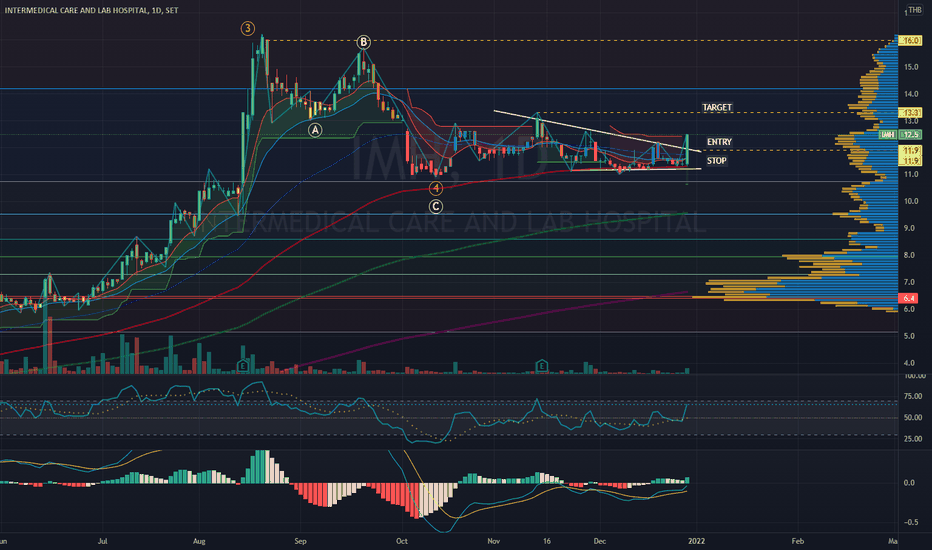Screen dimensions: 932x550
Task: Click the 25.00 RSI scale value
Action: (914, 439)
